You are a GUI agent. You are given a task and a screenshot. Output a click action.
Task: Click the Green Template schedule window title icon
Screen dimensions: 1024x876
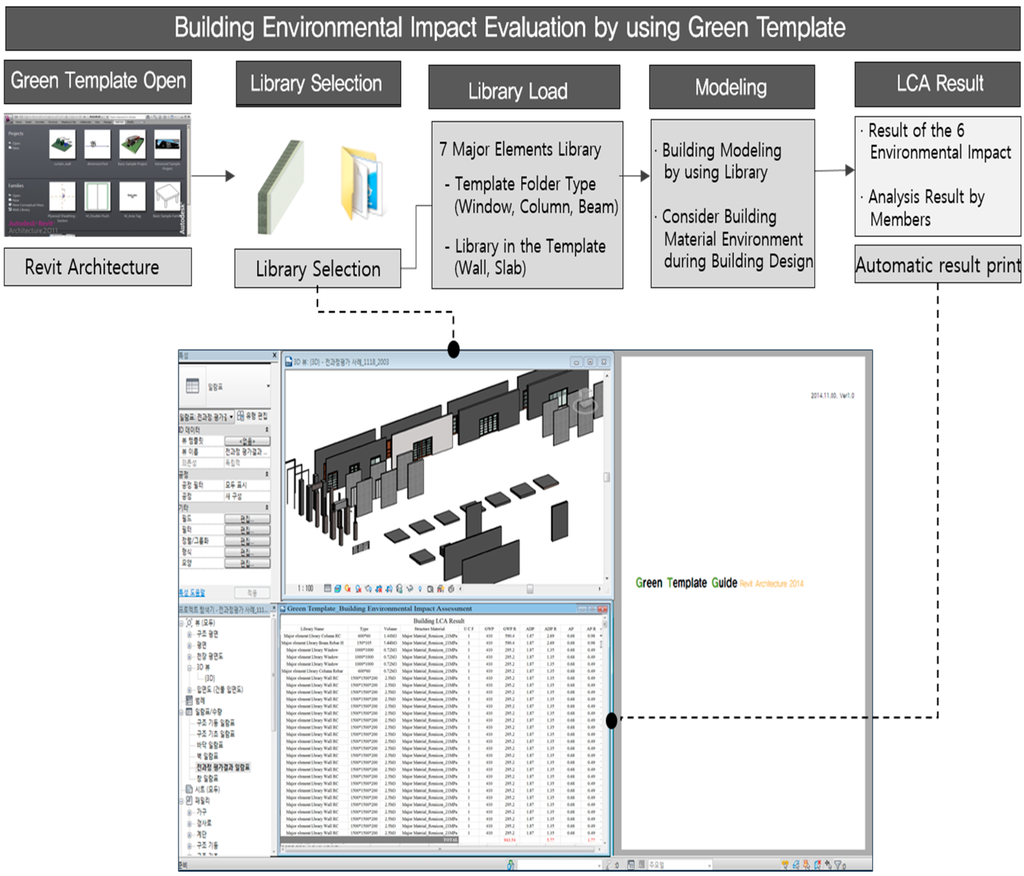coord(283,608)
